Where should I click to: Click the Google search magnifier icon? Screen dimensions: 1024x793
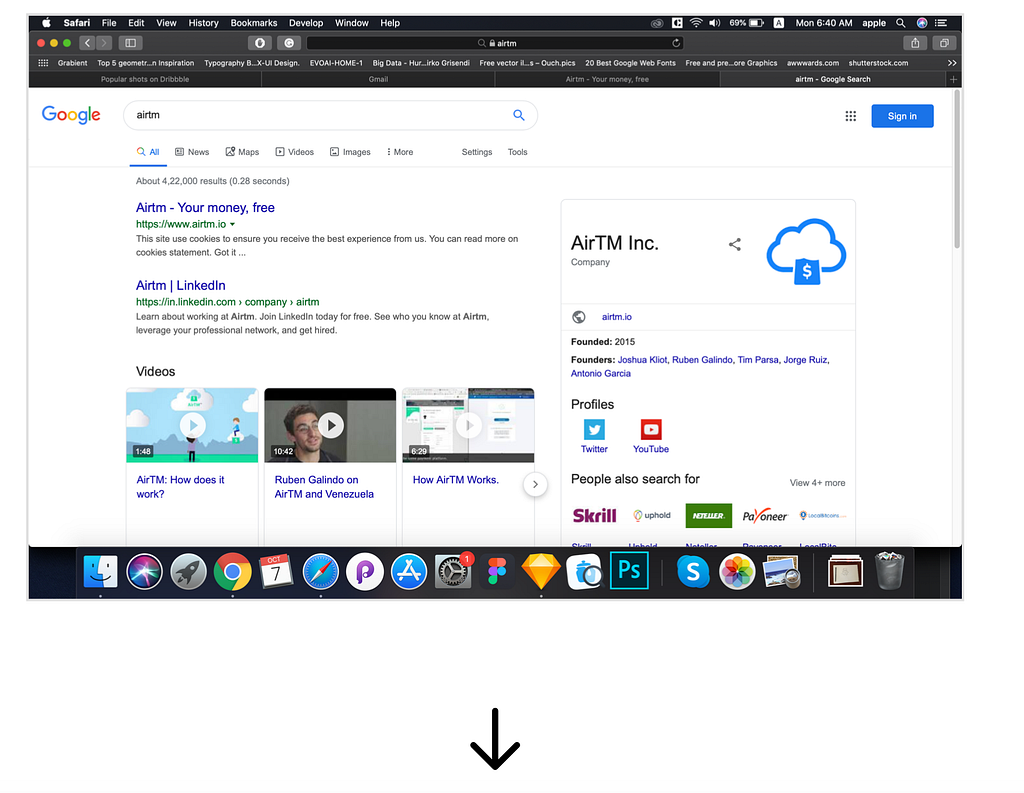click(x=519, y=115)
